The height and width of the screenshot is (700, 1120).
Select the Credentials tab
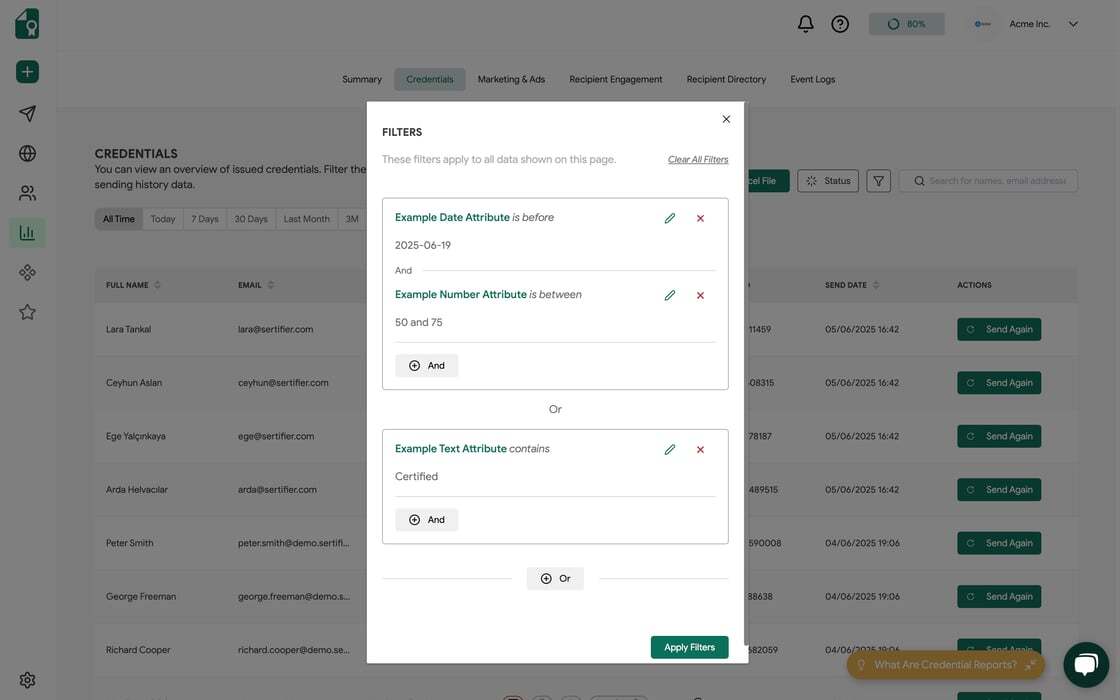click(x=429, y=79)
